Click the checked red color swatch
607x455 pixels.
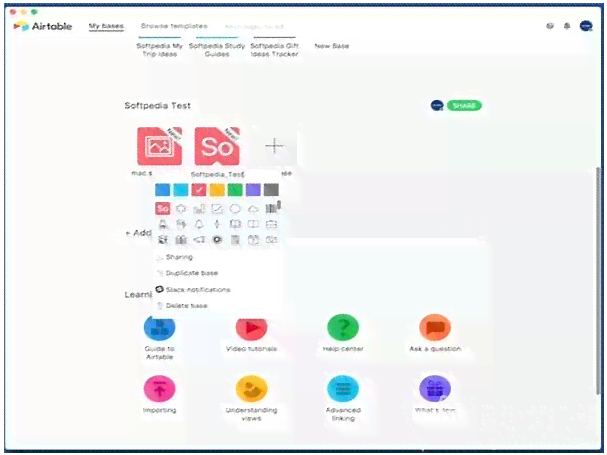[199, 190]
